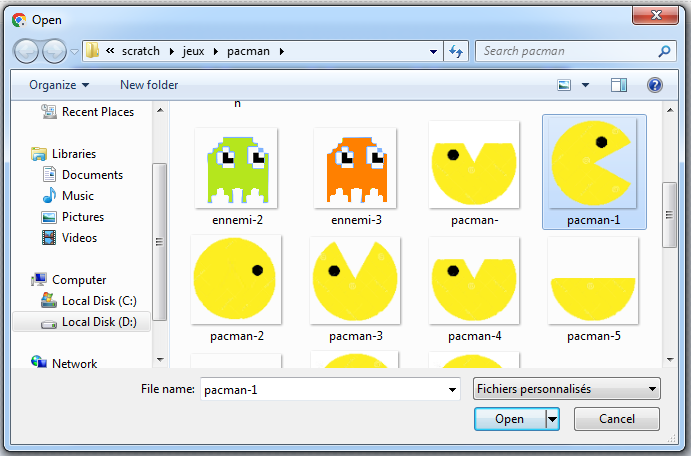Click the folder icon in address bar
Screen dimensions: 691x456
(92, 51)
